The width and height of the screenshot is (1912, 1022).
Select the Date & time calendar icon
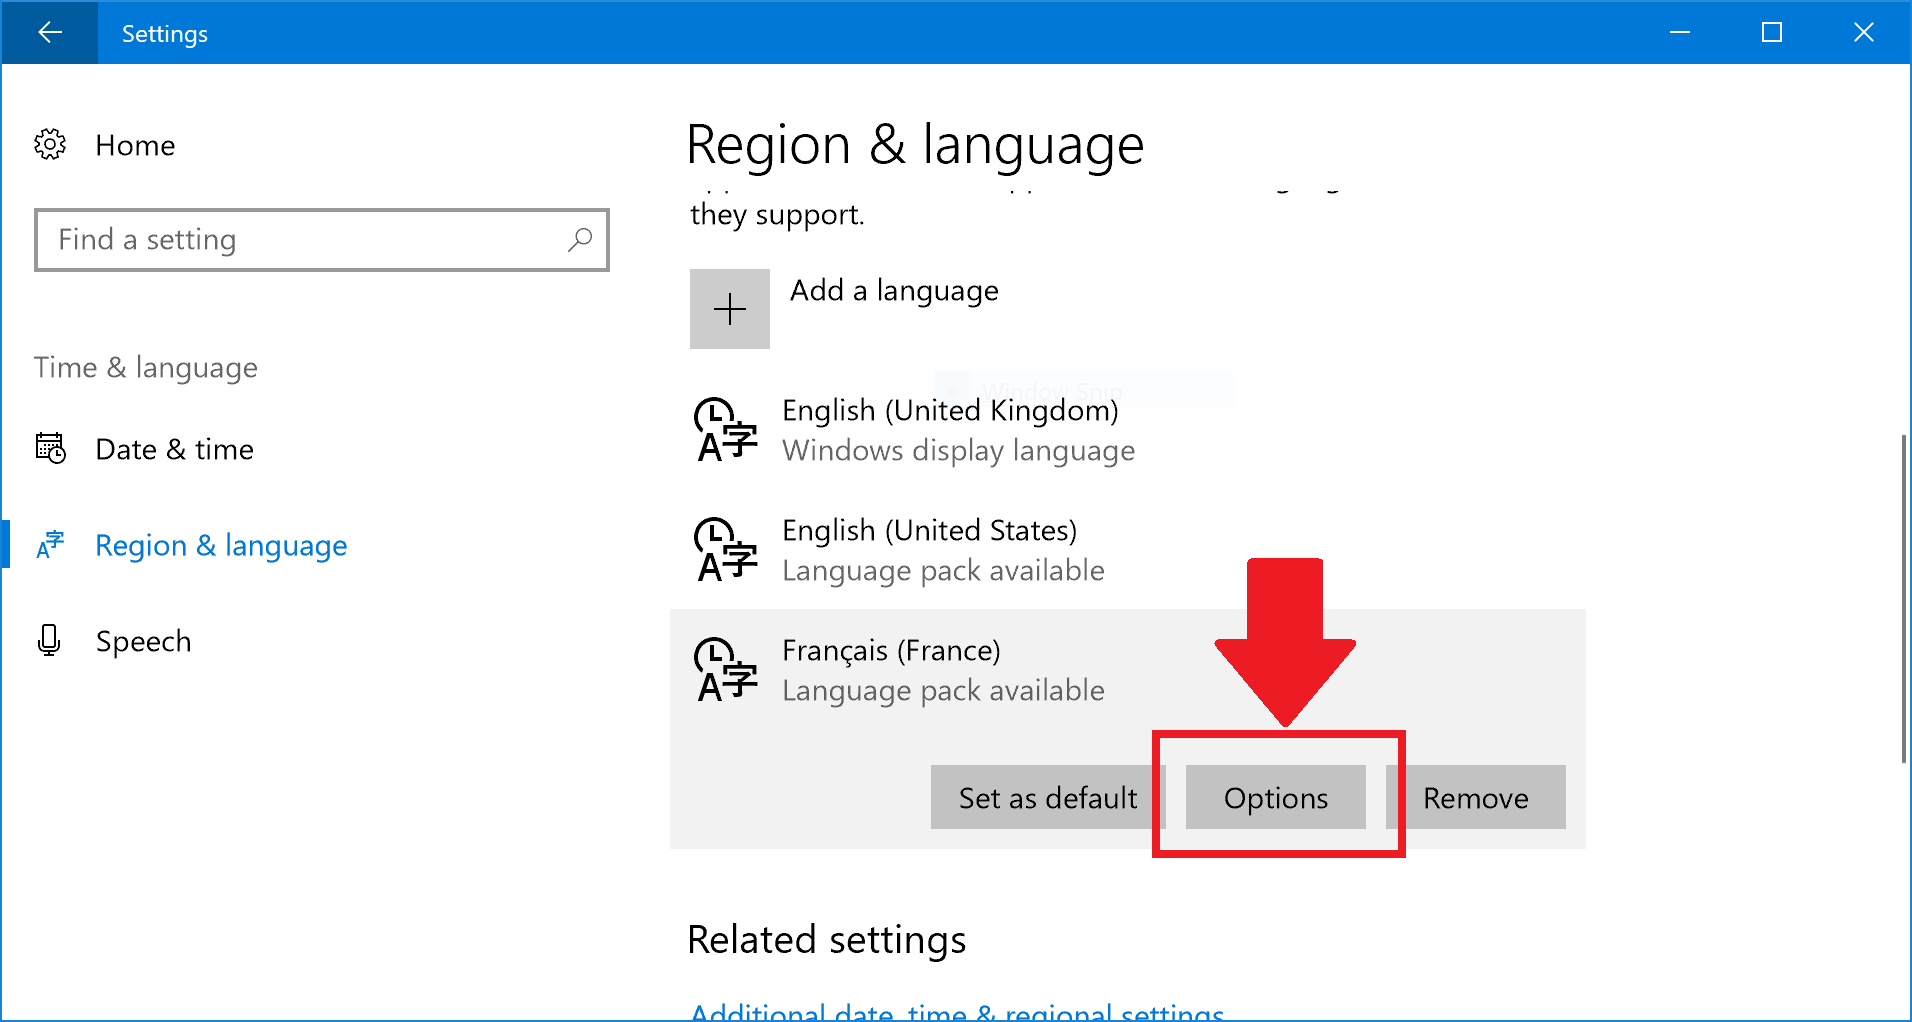tap(49, 448)
